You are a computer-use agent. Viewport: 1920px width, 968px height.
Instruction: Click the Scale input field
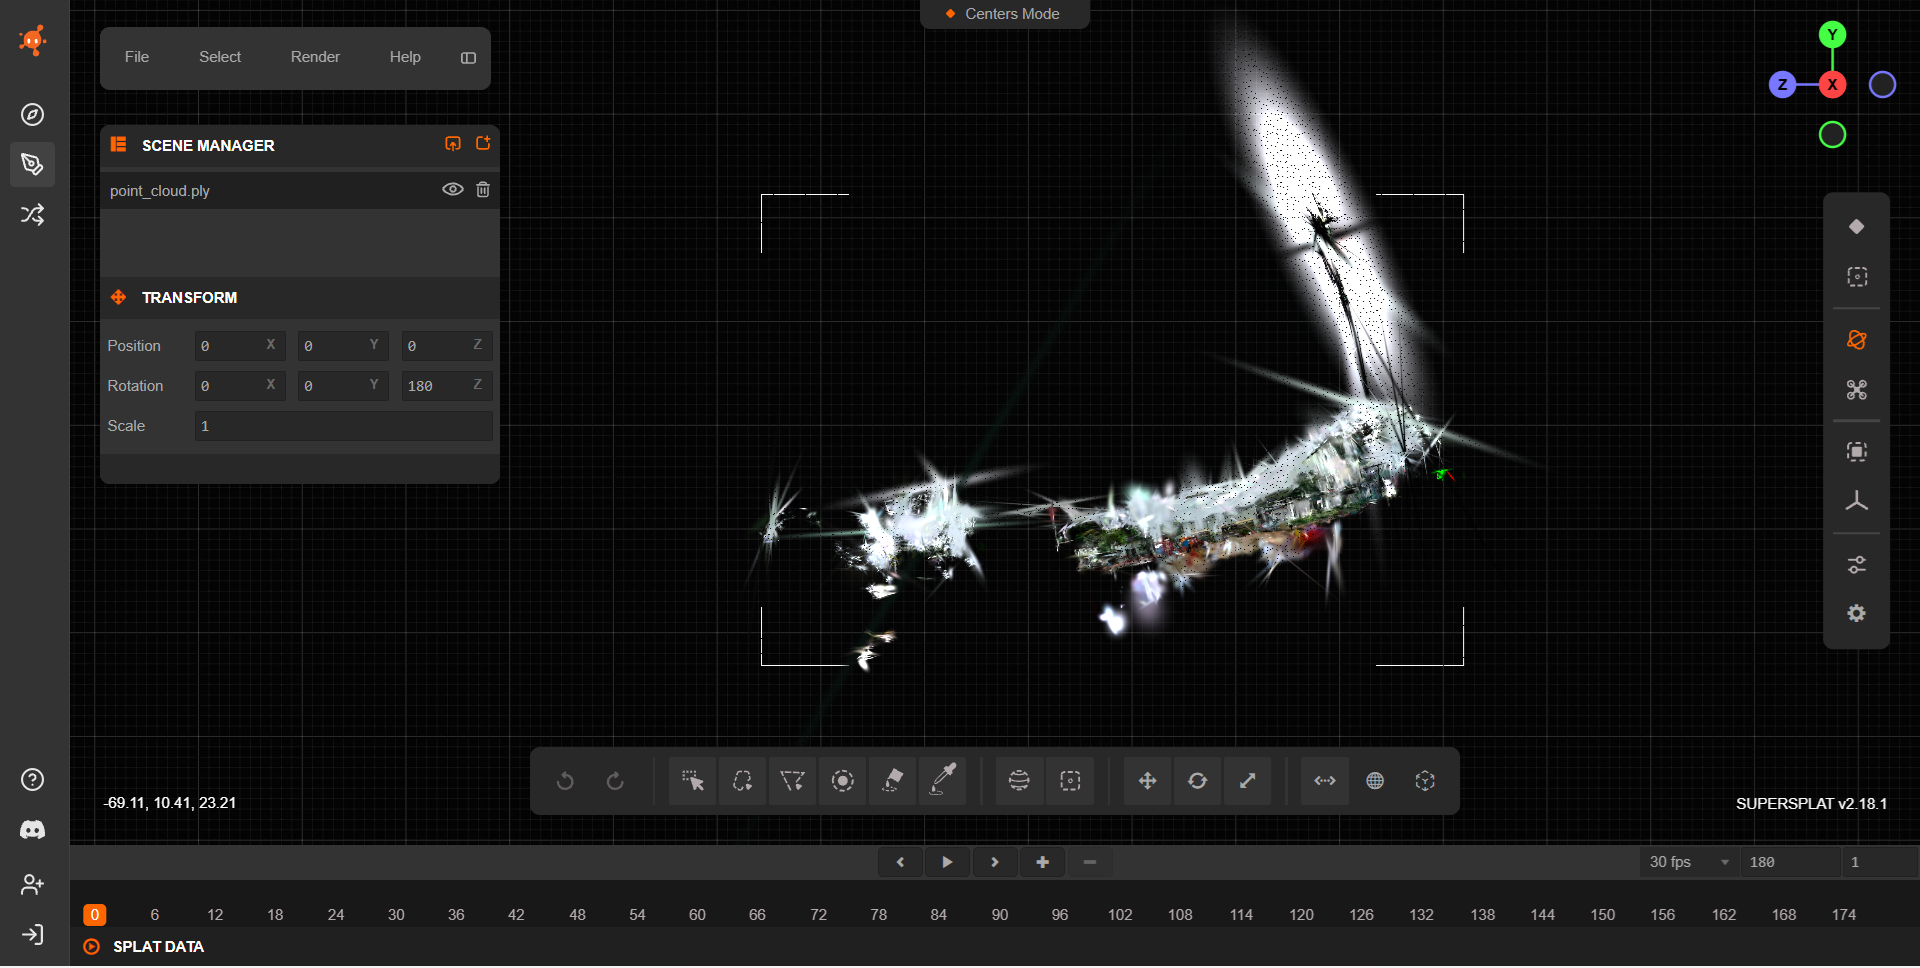tap(344, 426)
